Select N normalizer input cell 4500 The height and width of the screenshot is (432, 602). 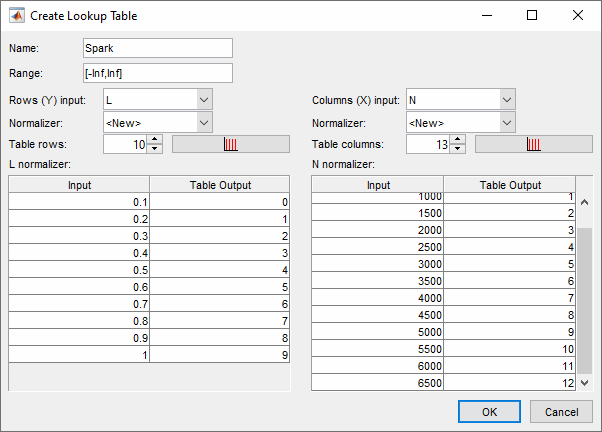pyautogui.click(x=378, y=314)
